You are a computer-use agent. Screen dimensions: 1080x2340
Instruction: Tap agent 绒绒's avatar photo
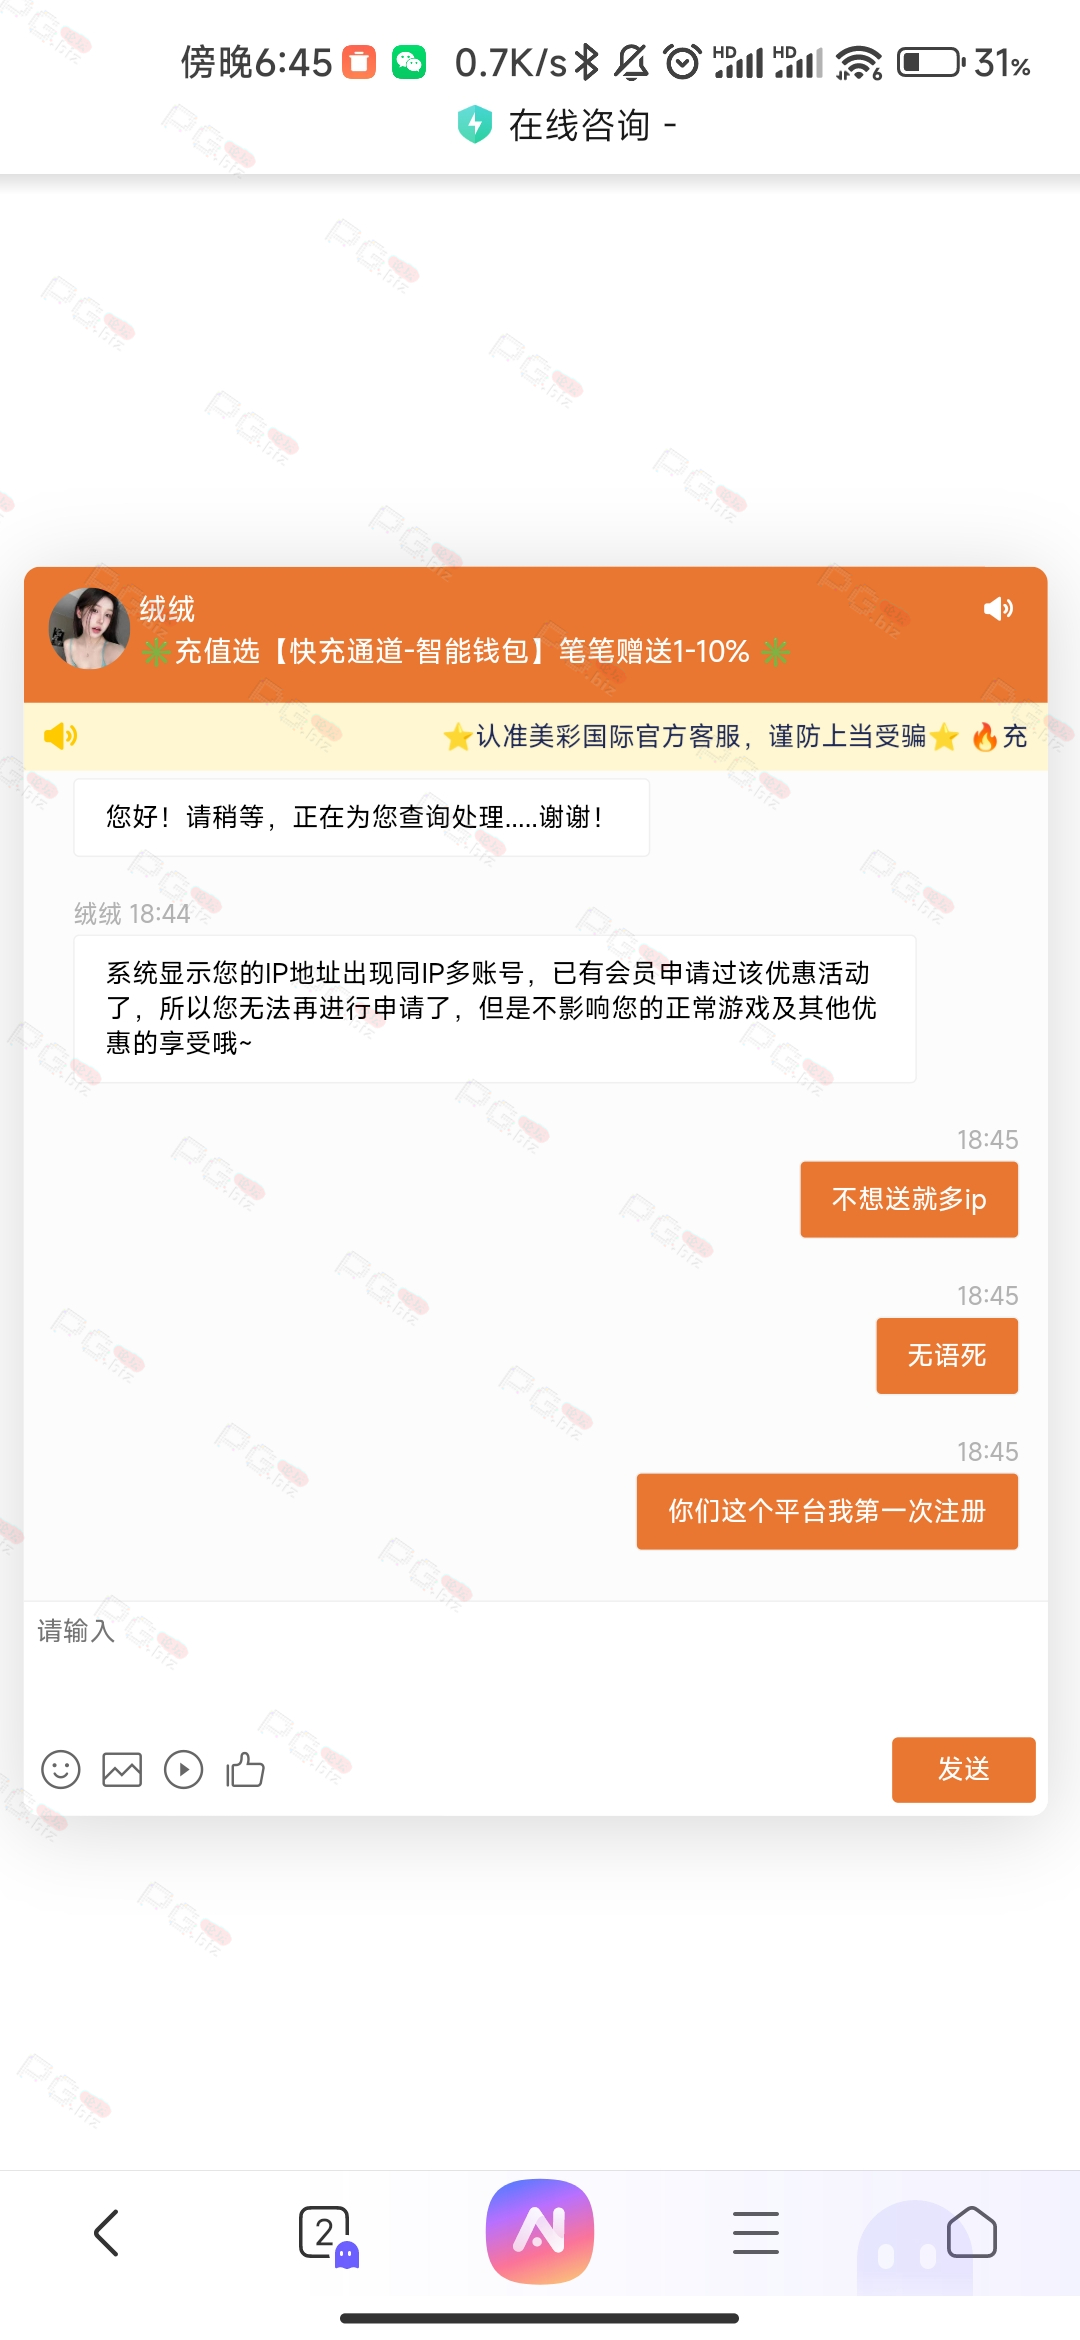pos(89,628)
